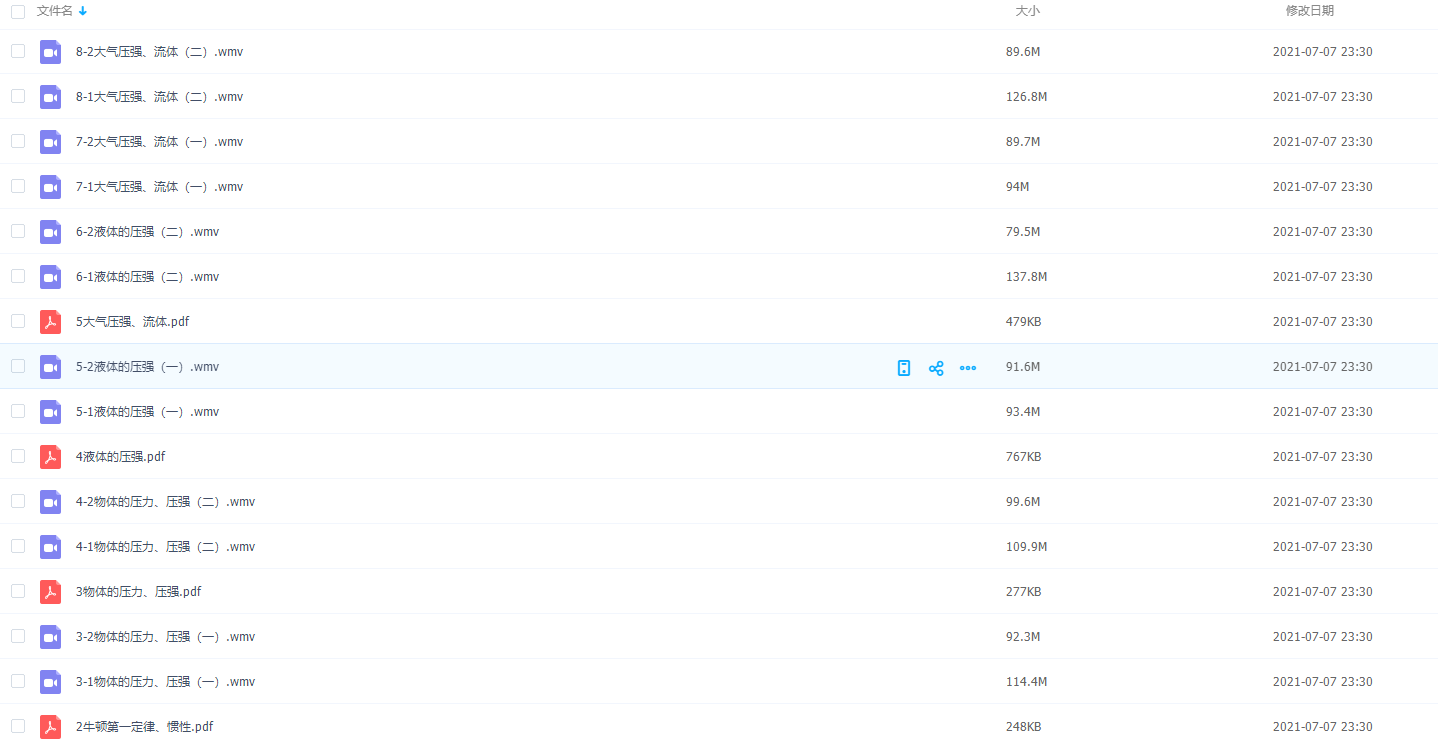Viewport: 1438px width, 746px height.
Task: Click the sort arrow next to 文件名
Action: tap(83, 11)
